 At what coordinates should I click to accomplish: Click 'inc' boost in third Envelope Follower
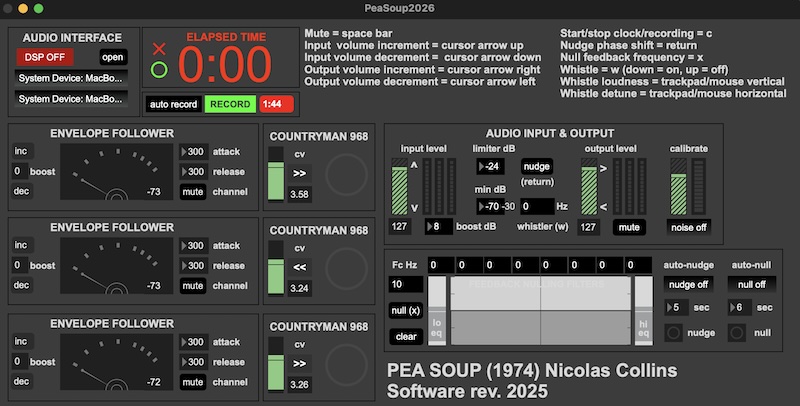click(21, 340)
